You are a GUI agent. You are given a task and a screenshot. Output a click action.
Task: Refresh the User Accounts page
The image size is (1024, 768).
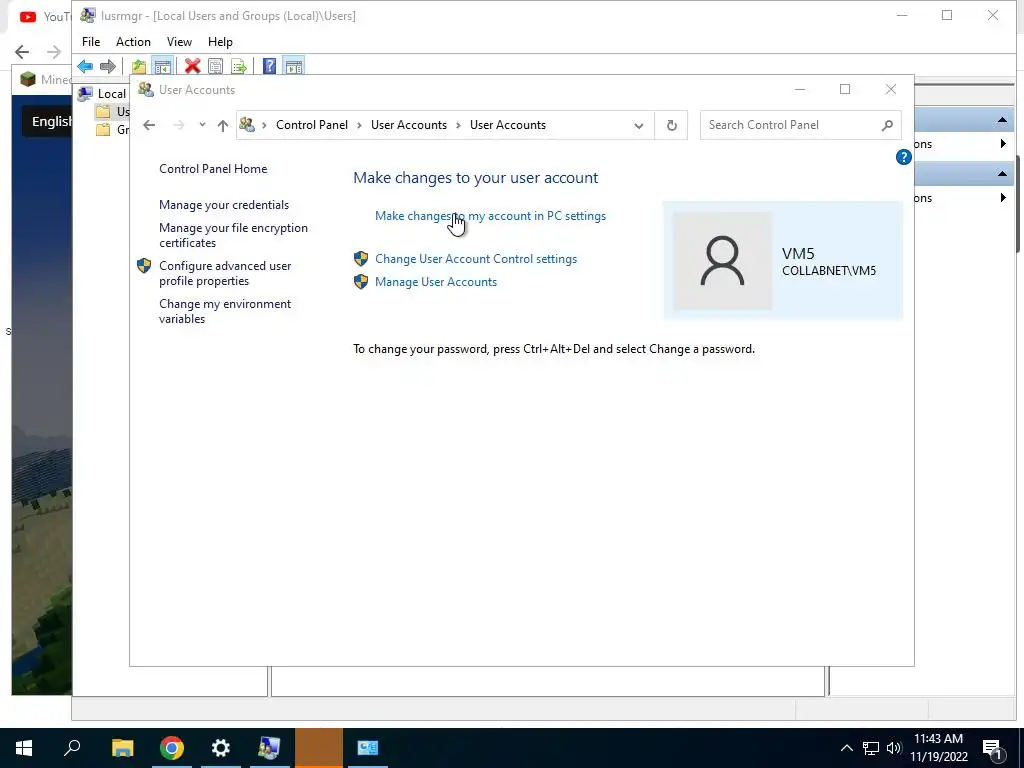[x=671, y=125]
